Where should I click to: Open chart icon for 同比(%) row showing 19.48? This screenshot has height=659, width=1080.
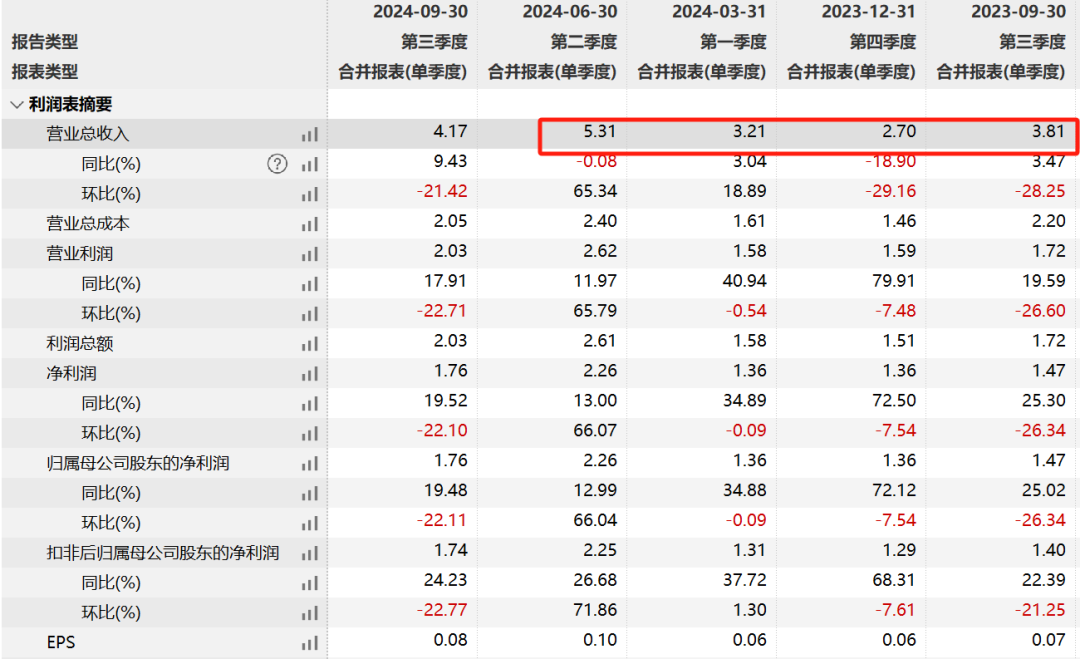[x=310, y=493]
